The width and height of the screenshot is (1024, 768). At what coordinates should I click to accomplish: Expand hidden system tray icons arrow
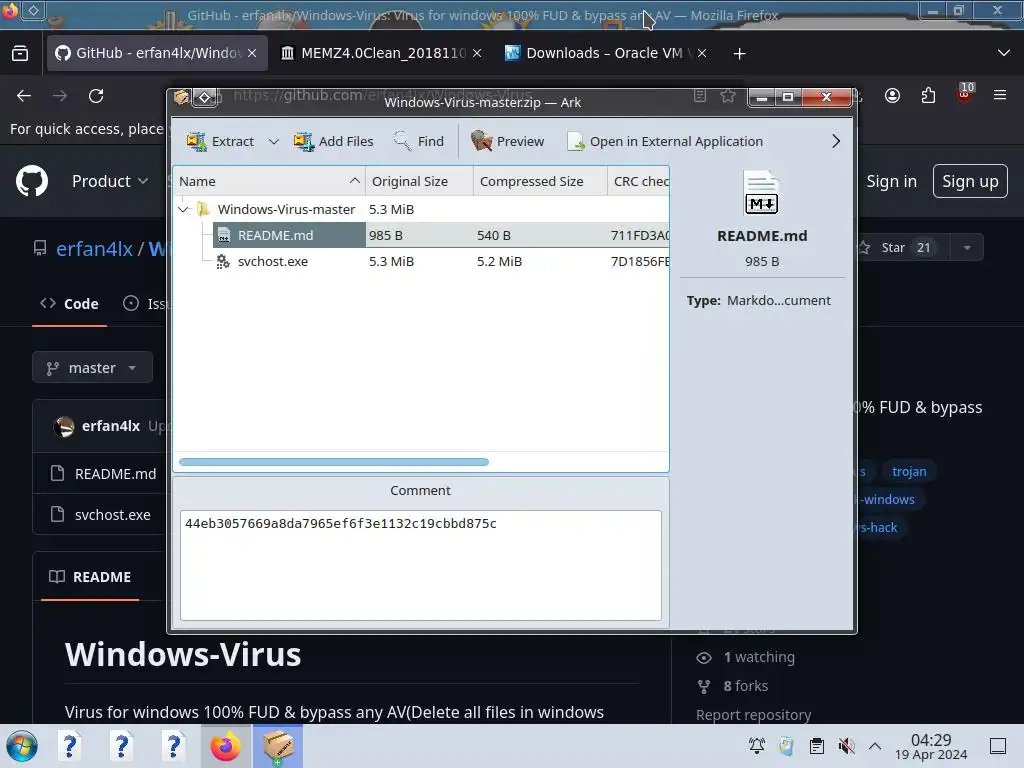[875, 746]
